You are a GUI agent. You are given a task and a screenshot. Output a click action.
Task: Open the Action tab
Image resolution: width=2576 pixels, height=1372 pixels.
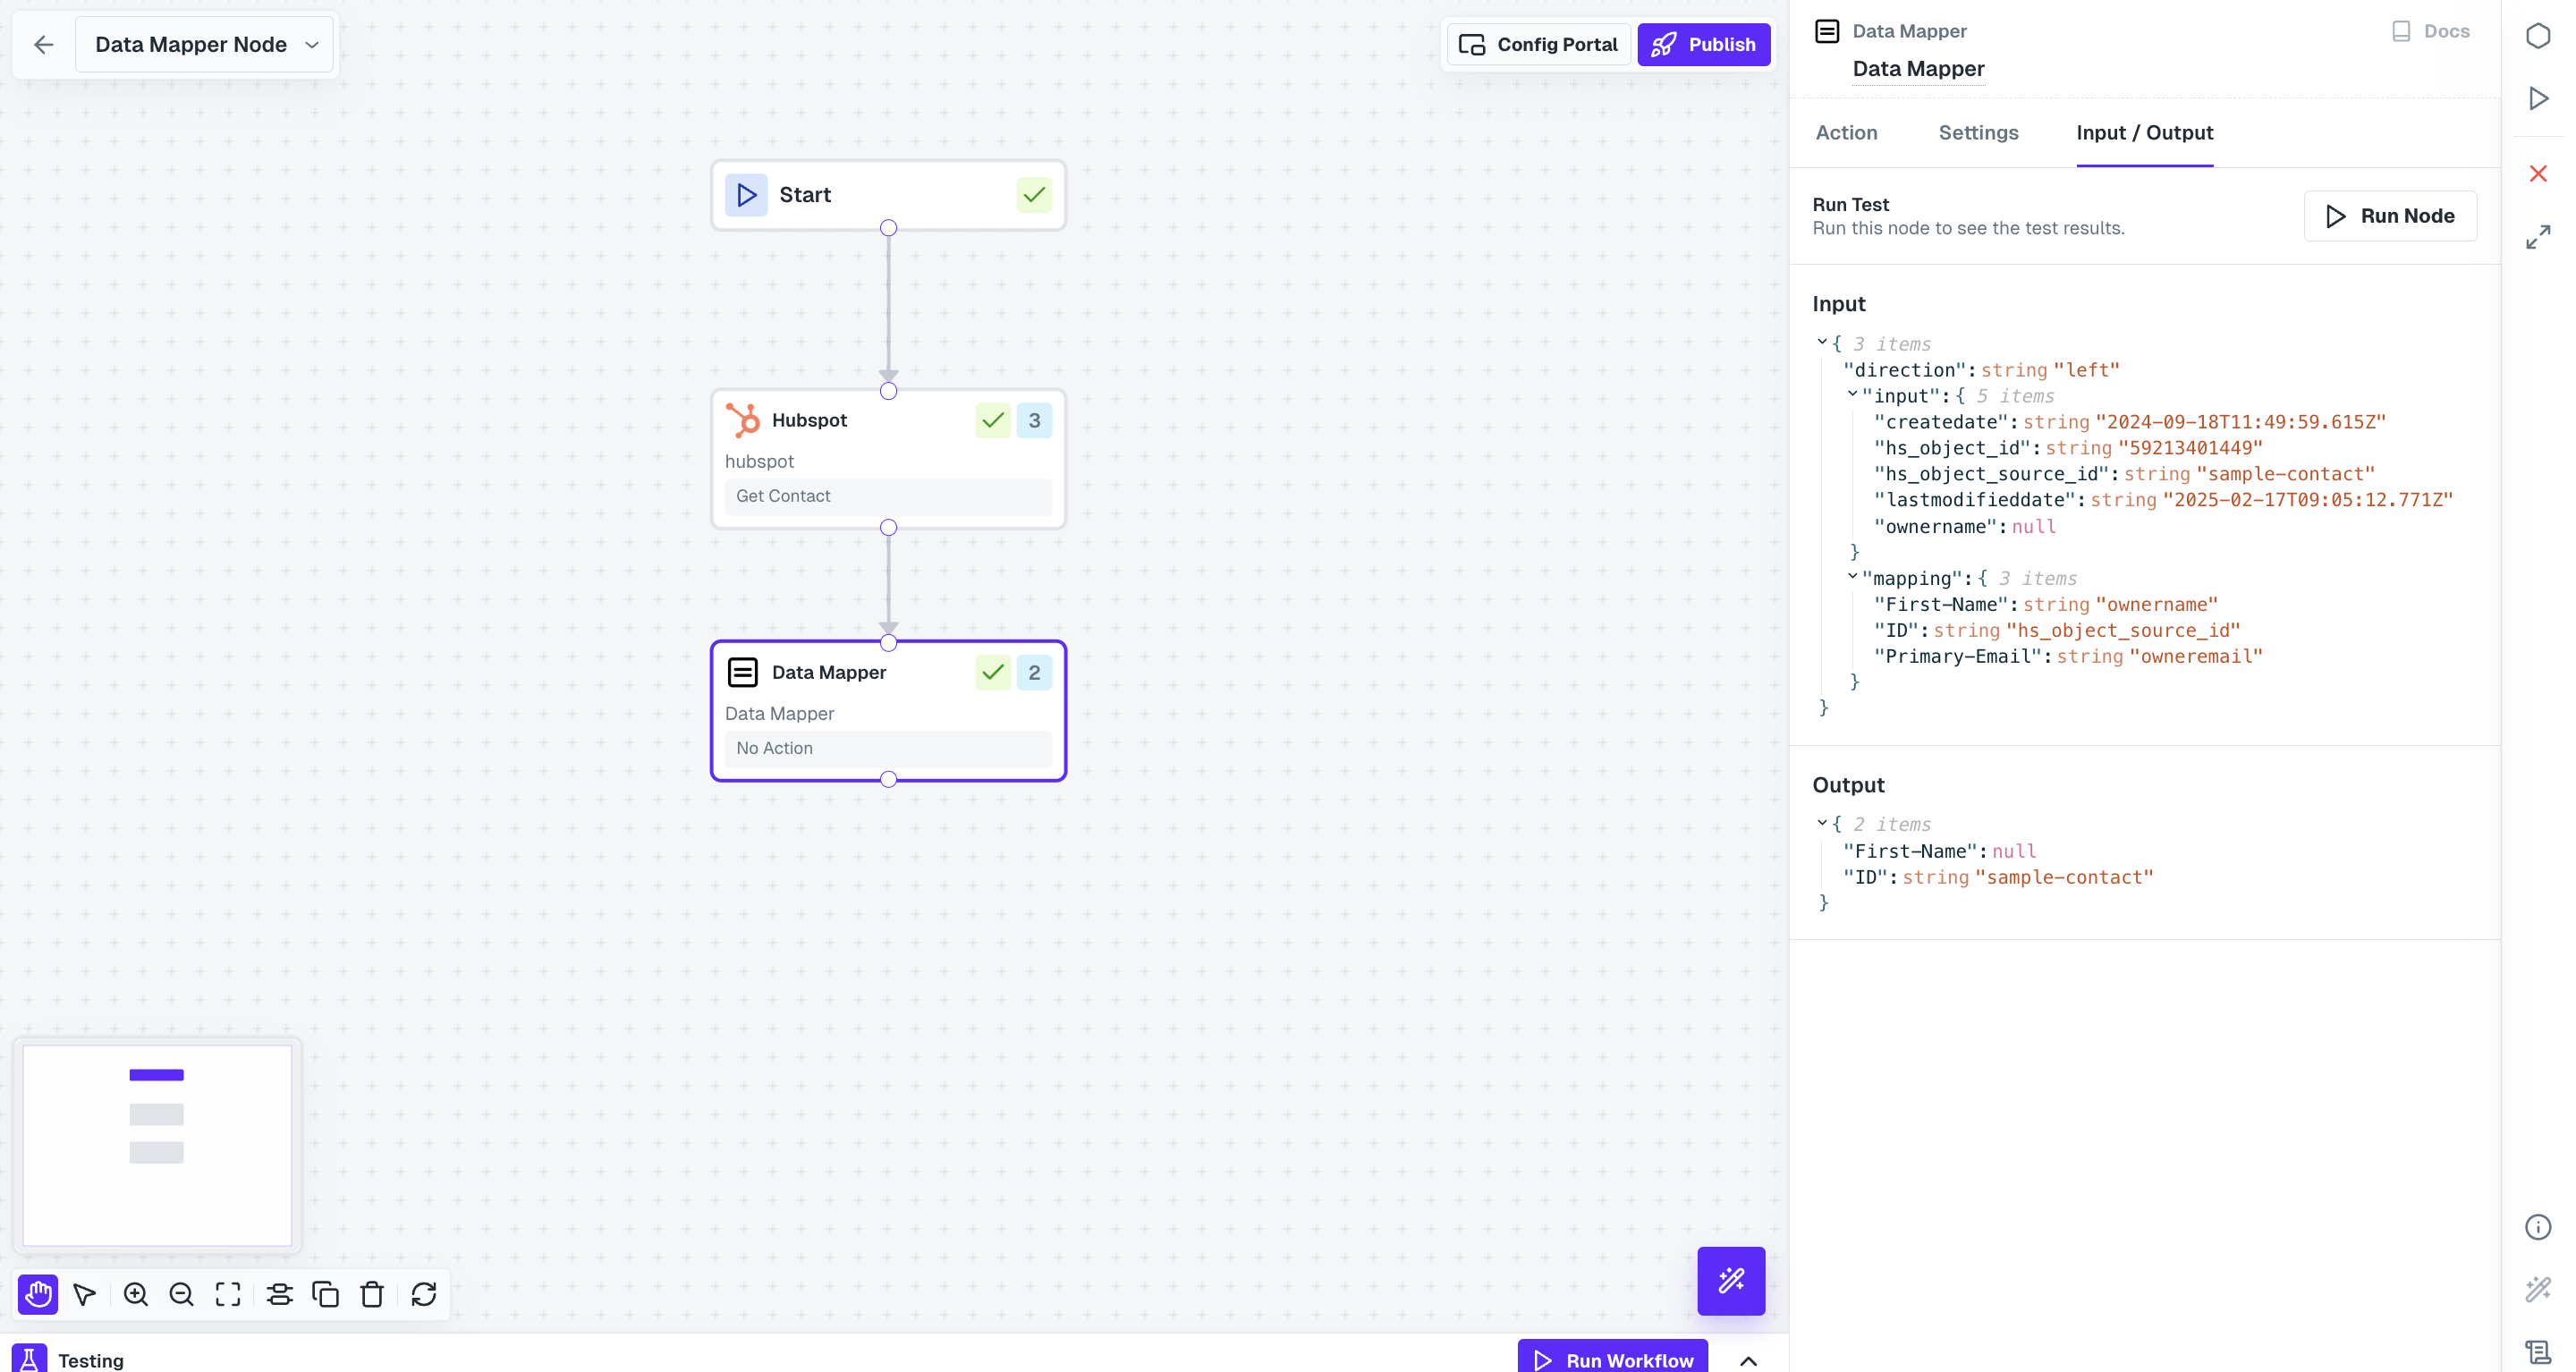pos(1845,132)
